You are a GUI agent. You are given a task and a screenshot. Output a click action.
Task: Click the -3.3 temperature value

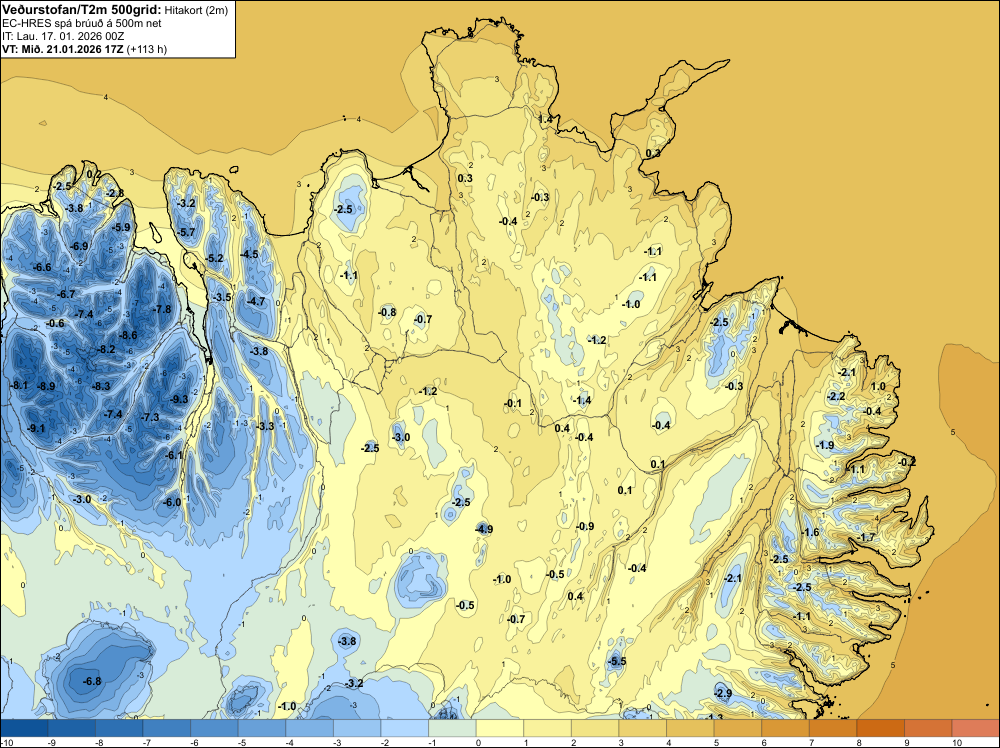coord(265,426)
